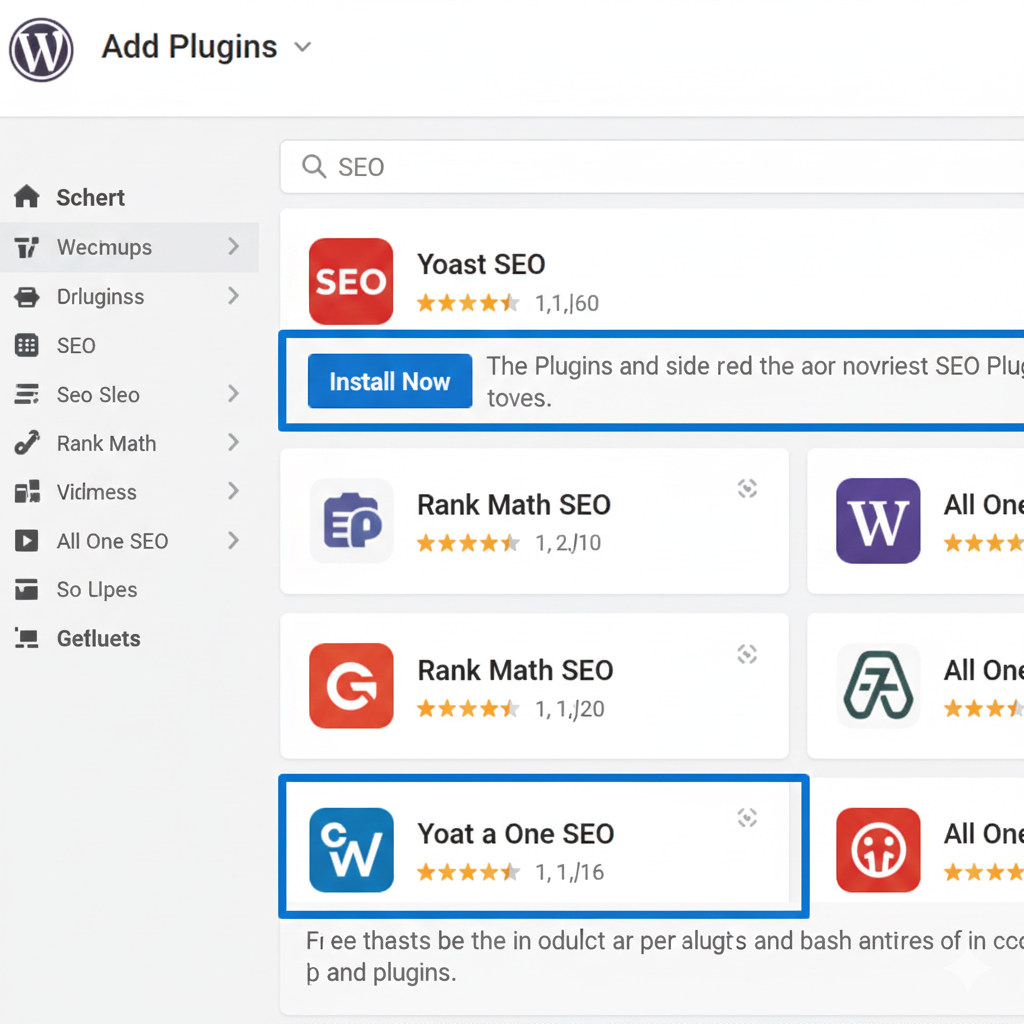Image resolution: width=1024 pixels, height=1024 pixels.
Task: Open Rank Math in the sidebar
Action: click(x=106, y=443)
